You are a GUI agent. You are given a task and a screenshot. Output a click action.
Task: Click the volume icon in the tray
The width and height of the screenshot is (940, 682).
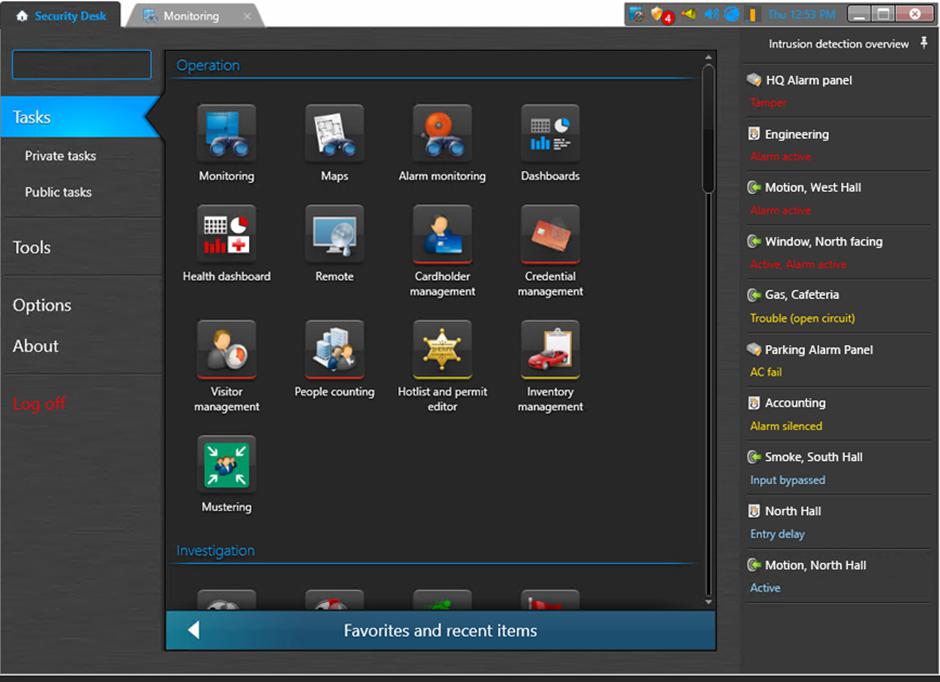coord(711,14)
